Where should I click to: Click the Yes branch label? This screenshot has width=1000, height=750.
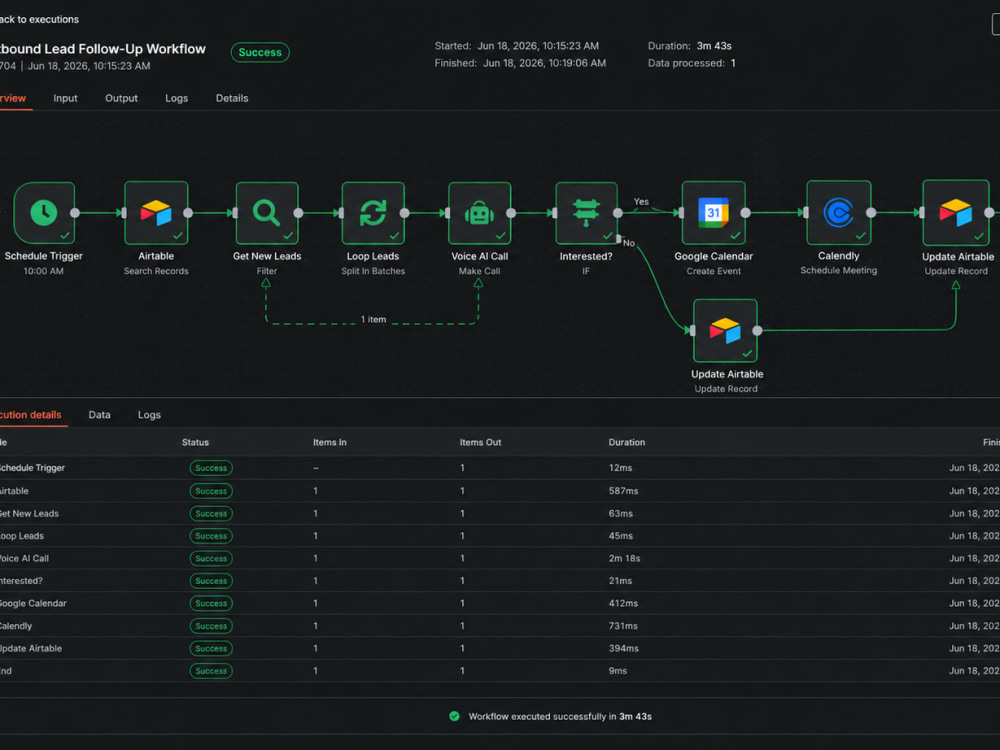point(641,202)
